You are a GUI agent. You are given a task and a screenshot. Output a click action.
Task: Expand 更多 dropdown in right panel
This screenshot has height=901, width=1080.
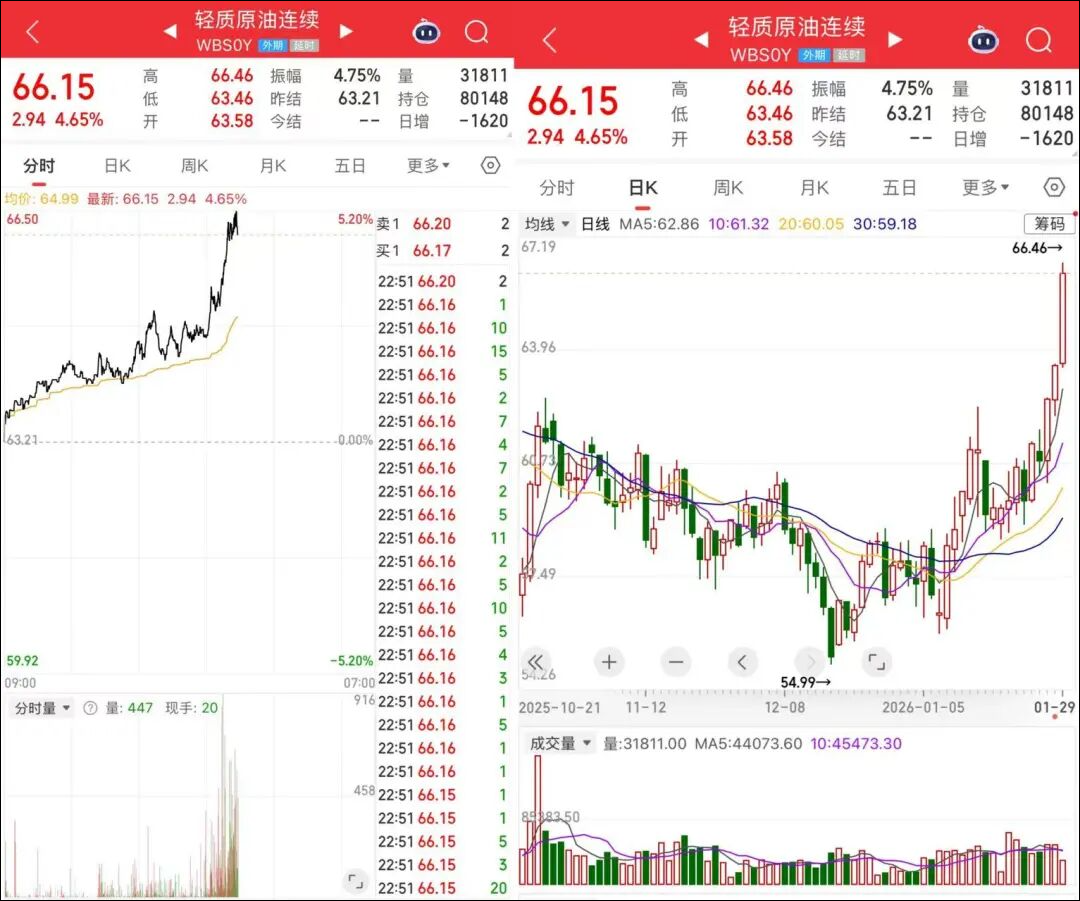(986, 187)
